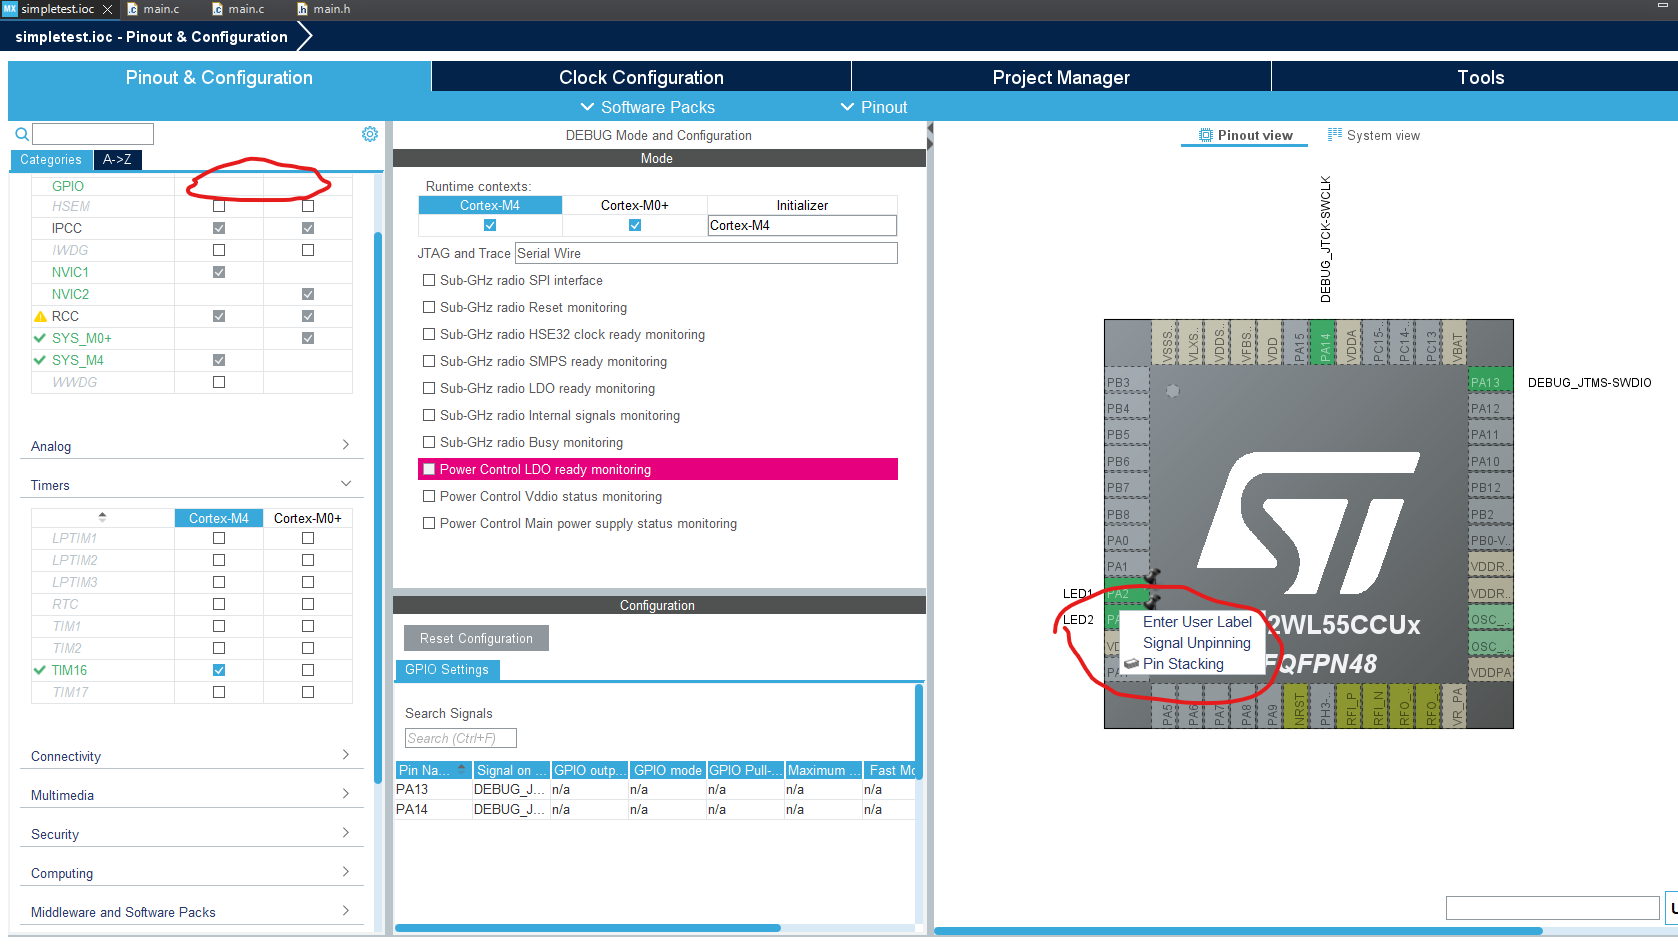The width and height of the screenshot is (1678, 947).
Task: Click the Search Signals input field
Action: 459,737
